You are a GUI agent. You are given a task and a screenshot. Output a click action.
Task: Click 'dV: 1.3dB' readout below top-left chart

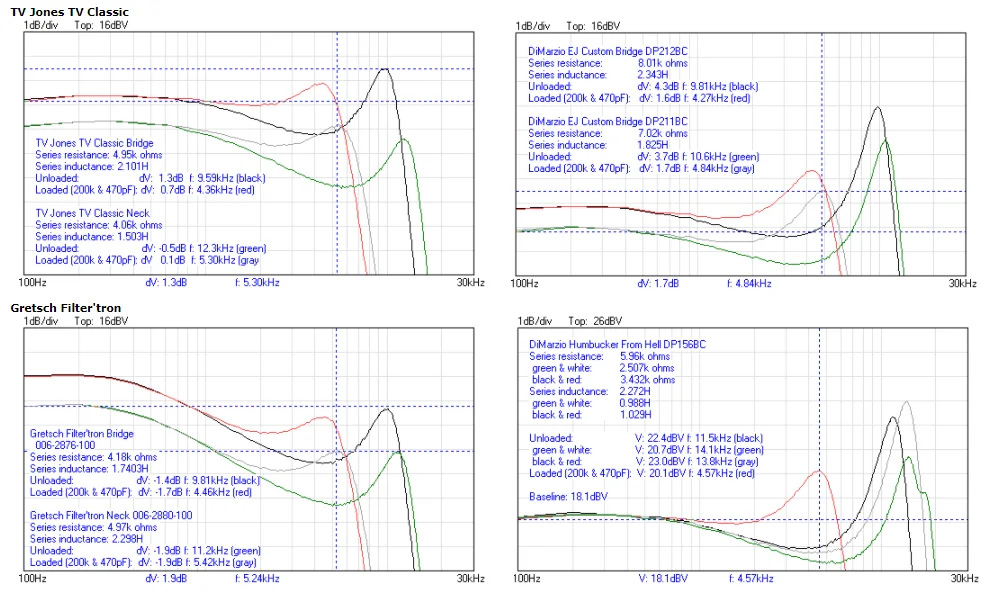[x=166, y=282]
